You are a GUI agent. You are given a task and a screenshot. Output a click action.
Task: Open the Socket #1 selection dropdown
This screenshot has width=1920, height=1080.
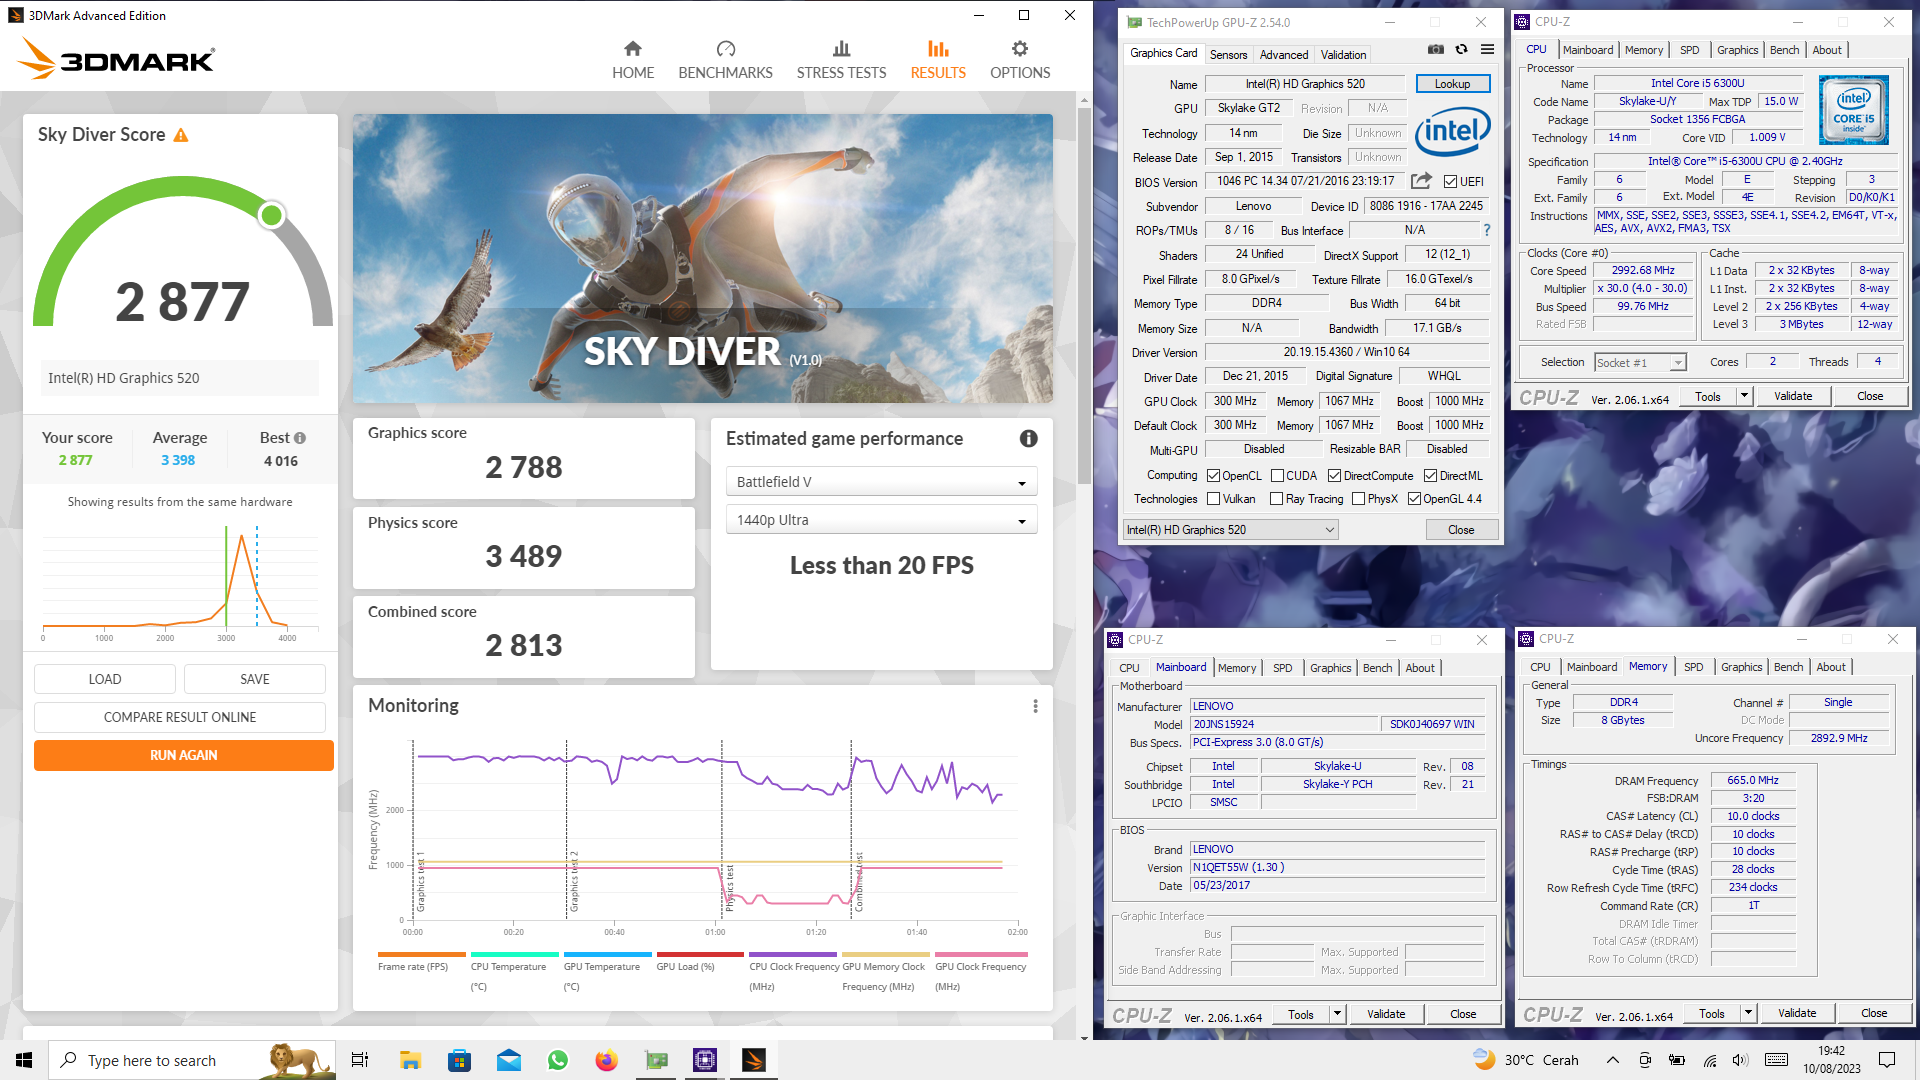1640,362
